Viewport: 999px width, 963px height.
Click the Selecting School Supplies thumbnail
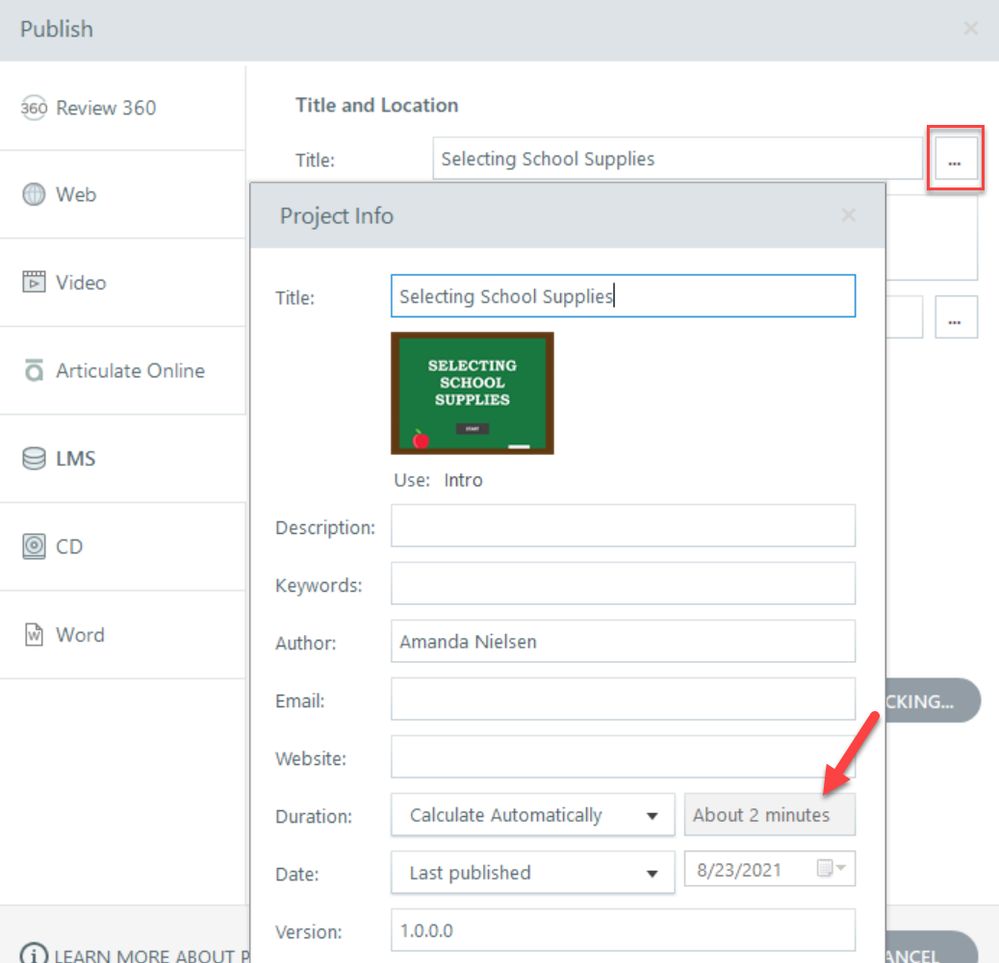(472, 393)
